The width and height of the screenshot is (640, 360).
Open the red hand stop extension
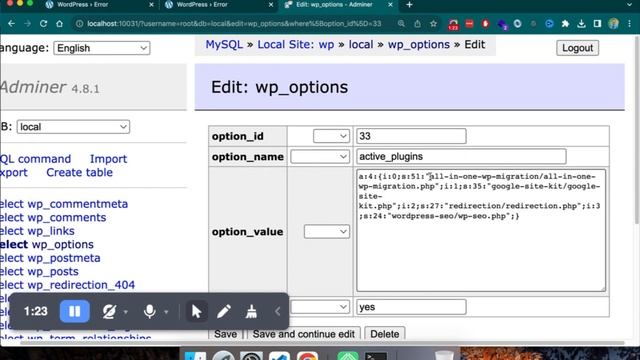point(485,24)
